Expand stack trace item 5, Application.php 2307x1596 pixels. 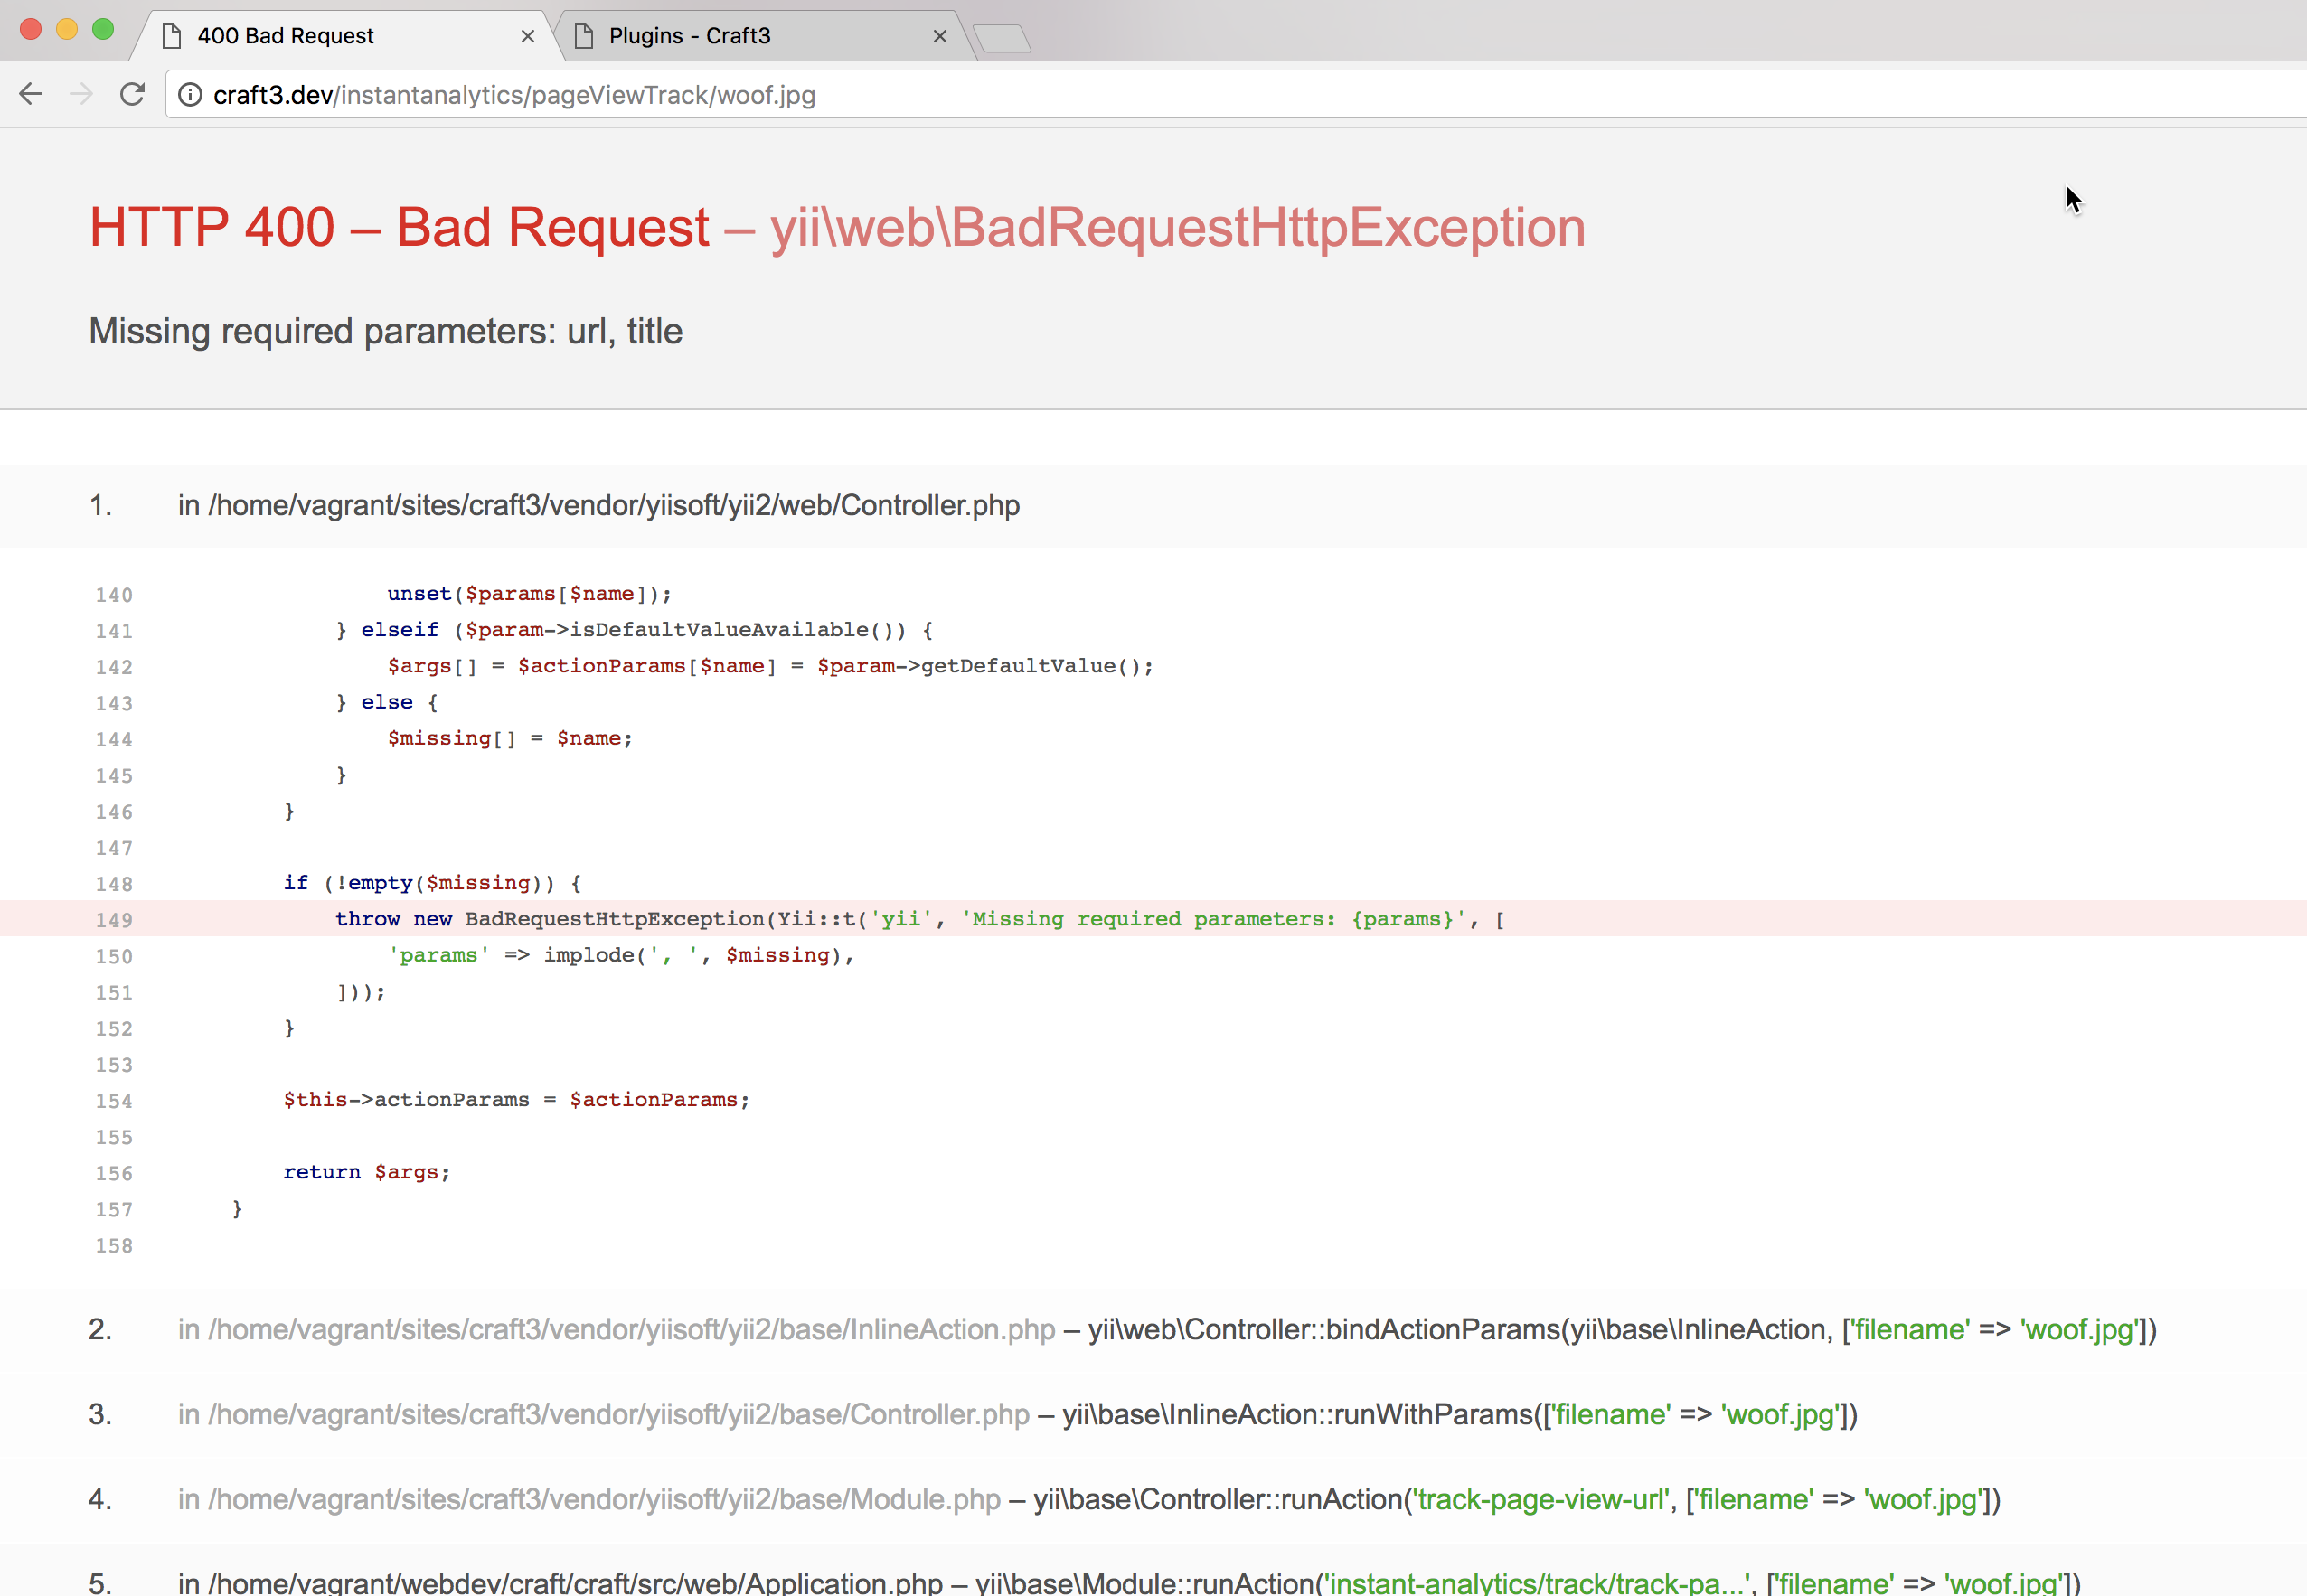560,1583
